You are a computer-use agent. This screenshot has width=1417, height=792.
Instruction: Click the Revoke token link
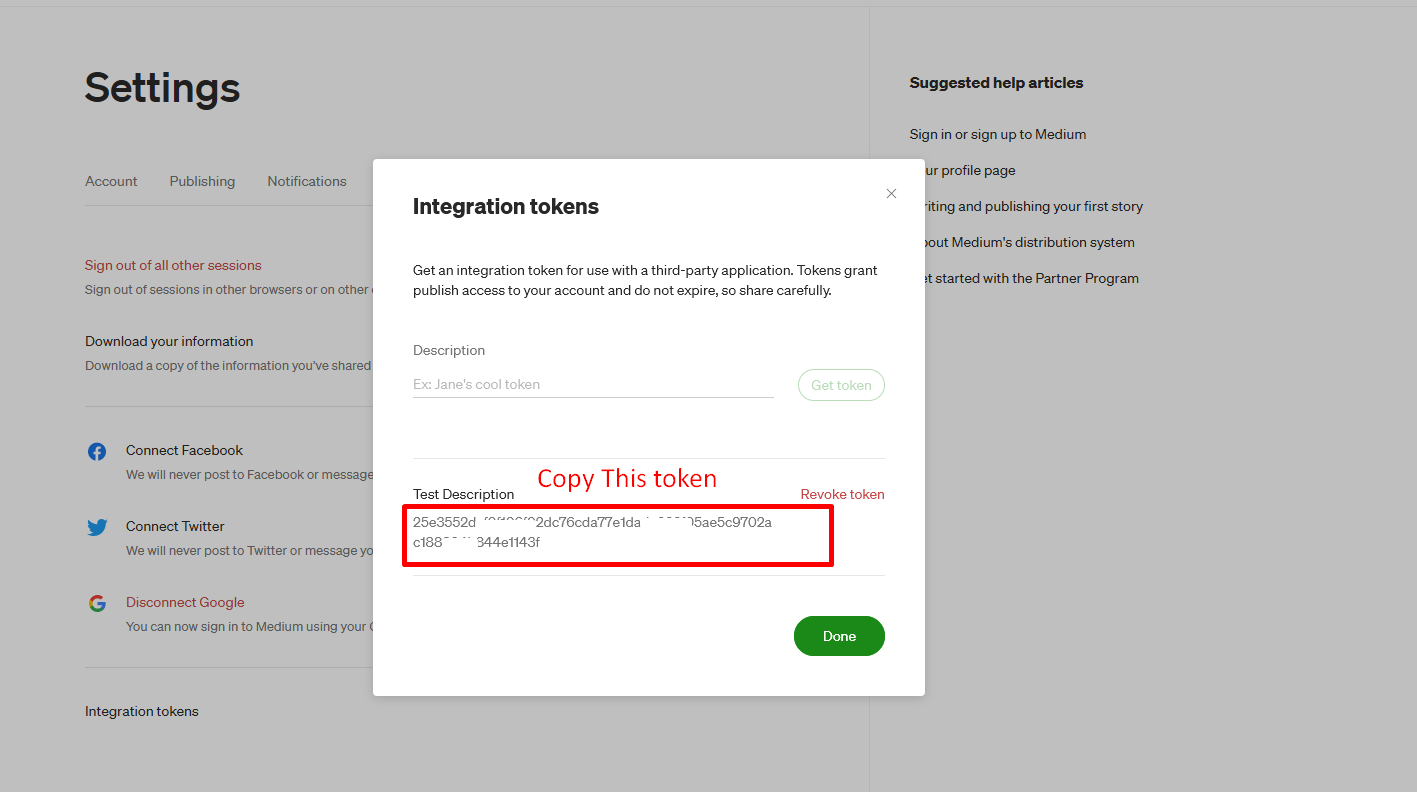[x=842, y=494]
